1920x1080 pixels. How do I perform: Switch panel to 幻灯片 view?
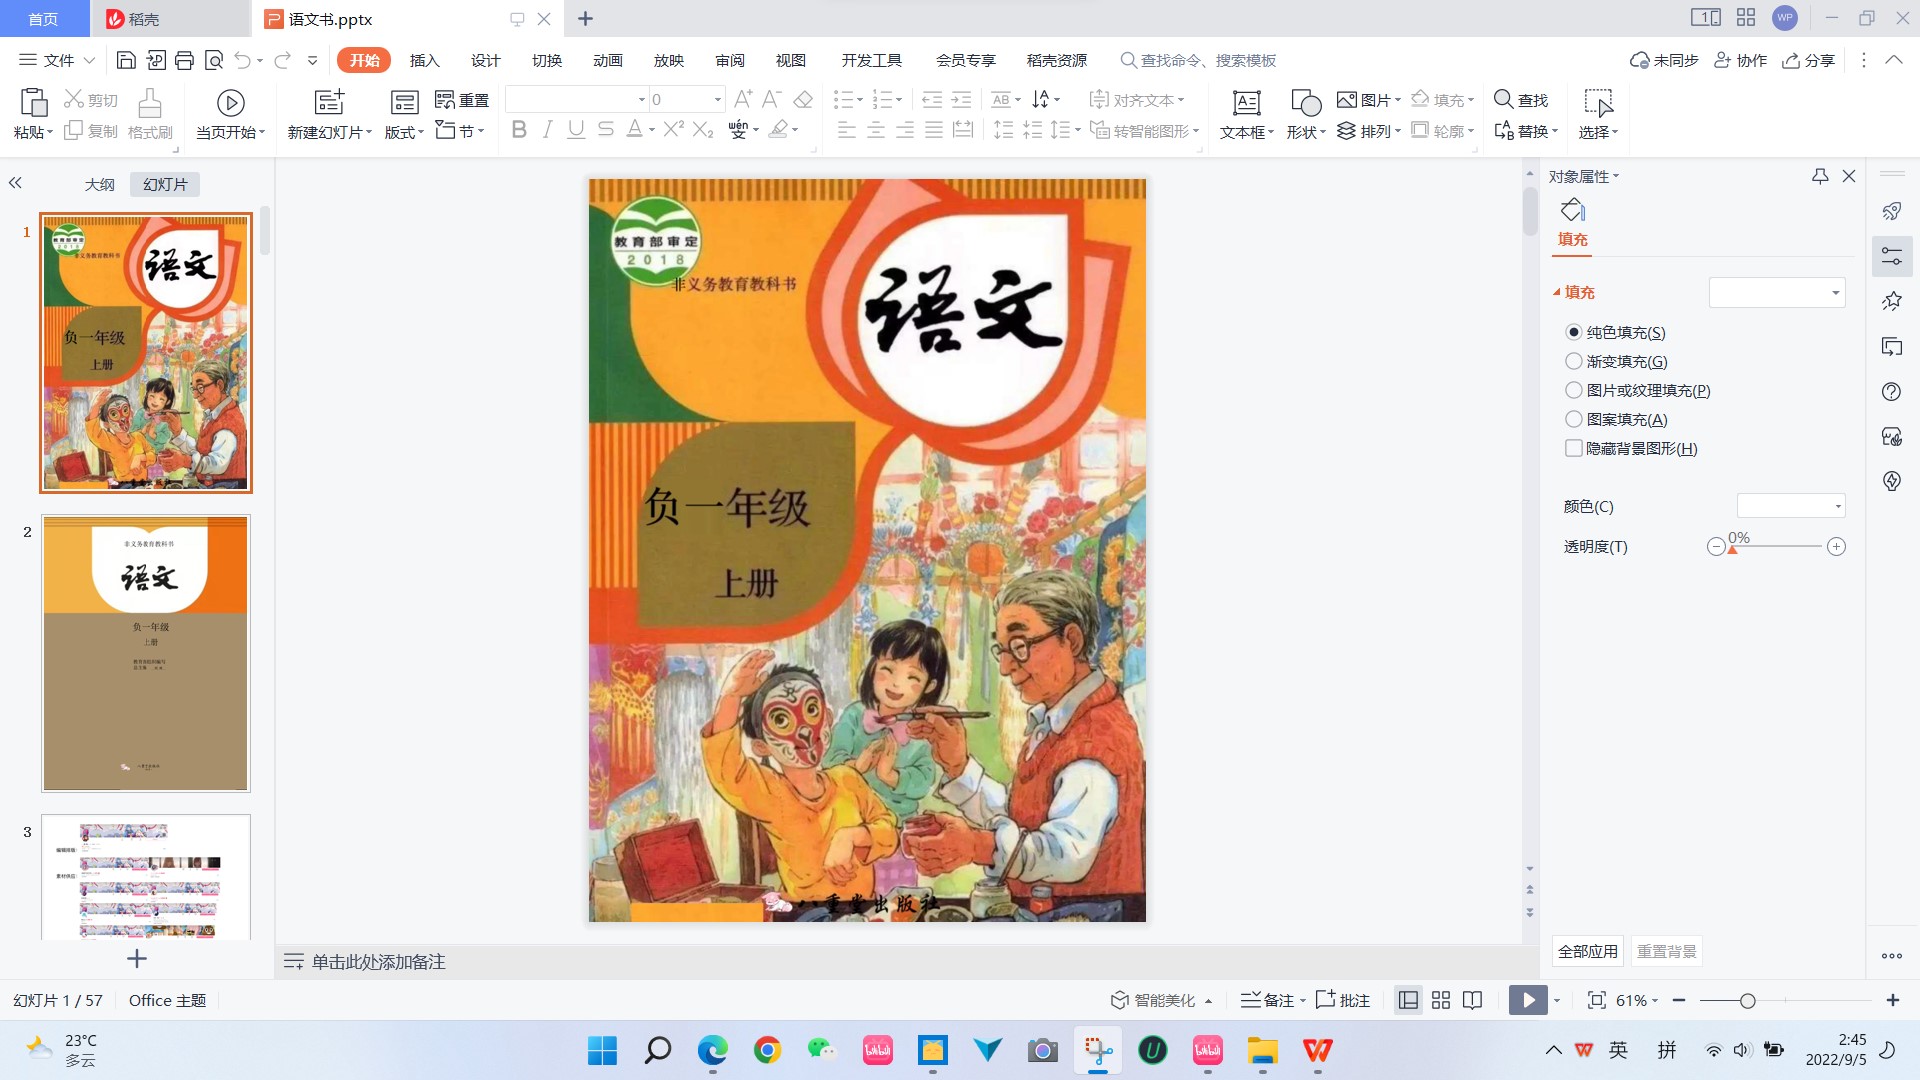pyautogui.click(x=165, y=184)
